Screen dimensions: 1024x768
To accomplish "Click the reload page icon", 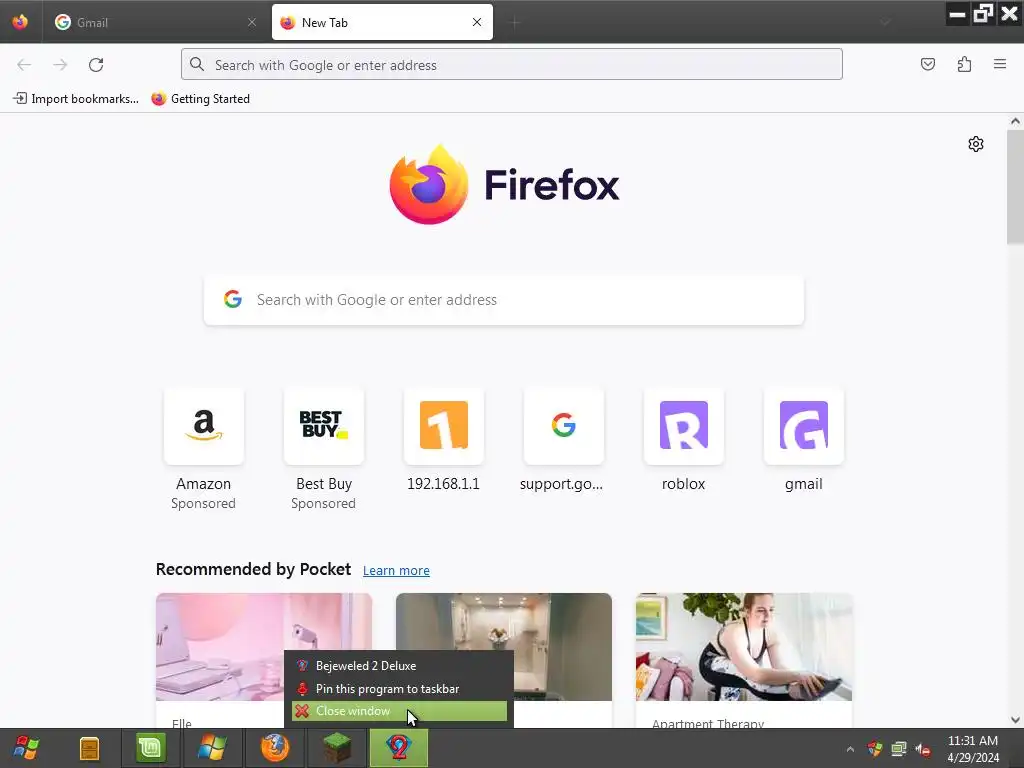I will click(x=96, y=65).
